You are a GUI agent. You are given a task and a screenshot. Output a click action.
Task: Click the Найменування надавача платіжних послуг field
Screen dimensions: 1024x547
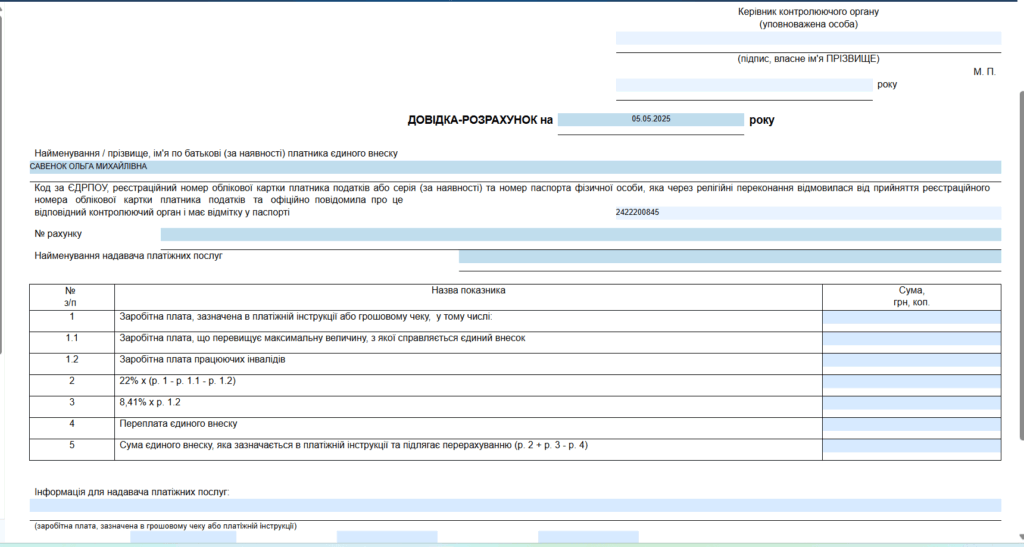(x=729, y=257)
